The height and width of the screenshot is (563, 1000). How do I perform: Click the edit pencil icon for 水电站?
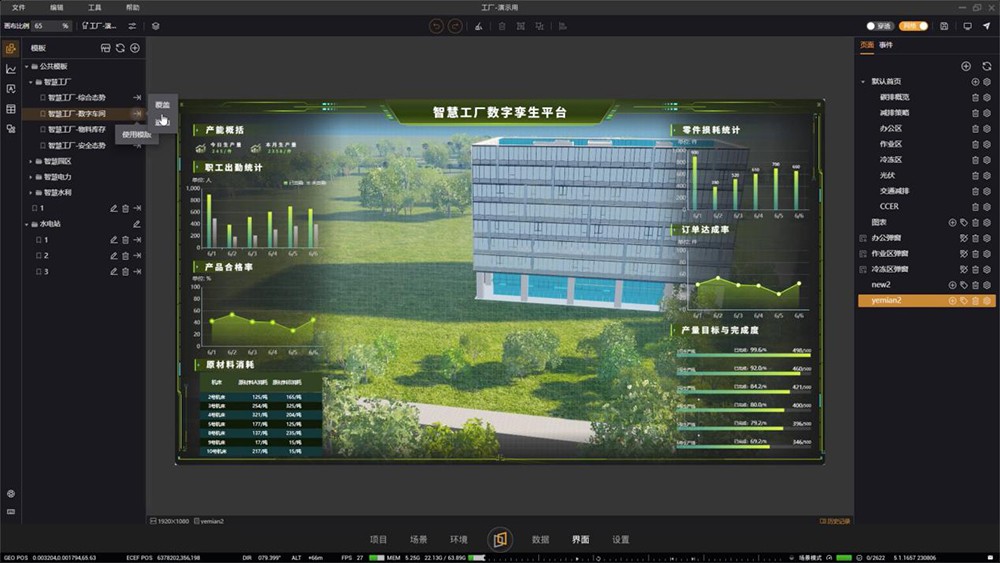click(x=136, y=224)
